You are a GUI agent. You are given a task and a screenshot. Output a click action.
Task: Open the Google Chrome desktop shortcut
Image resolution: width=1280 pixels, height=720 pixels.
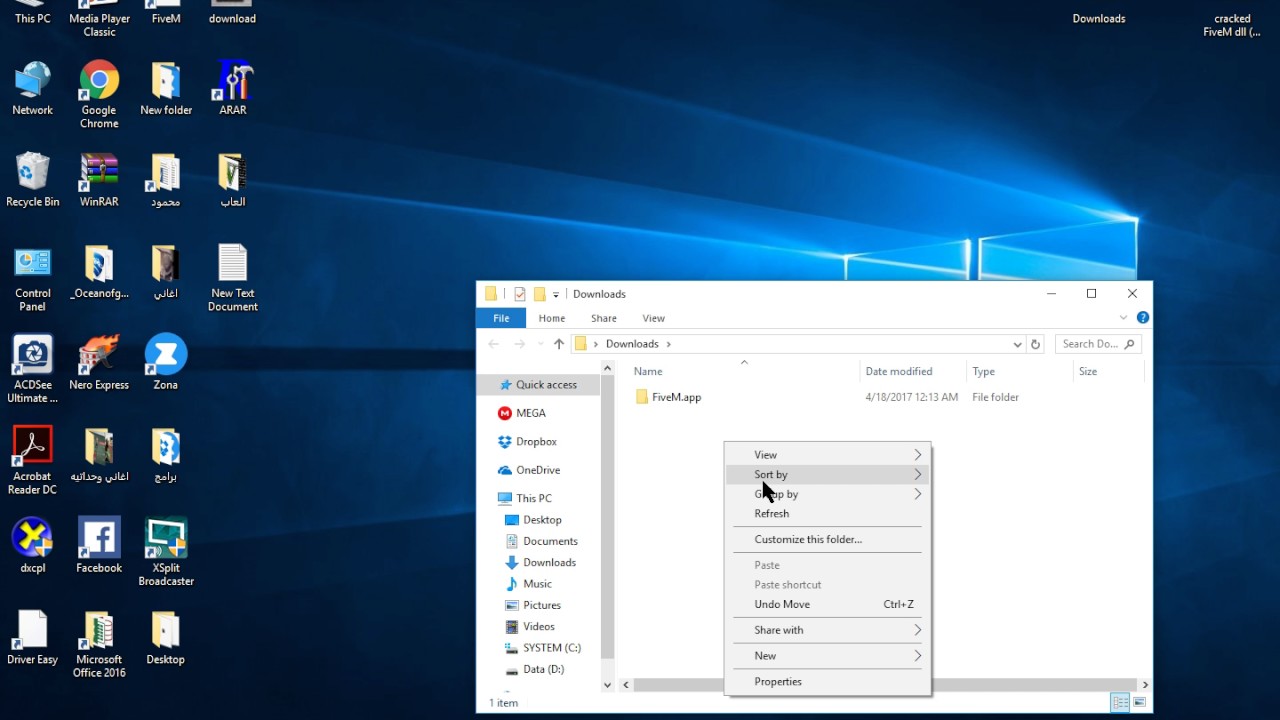tap(99, 94)
